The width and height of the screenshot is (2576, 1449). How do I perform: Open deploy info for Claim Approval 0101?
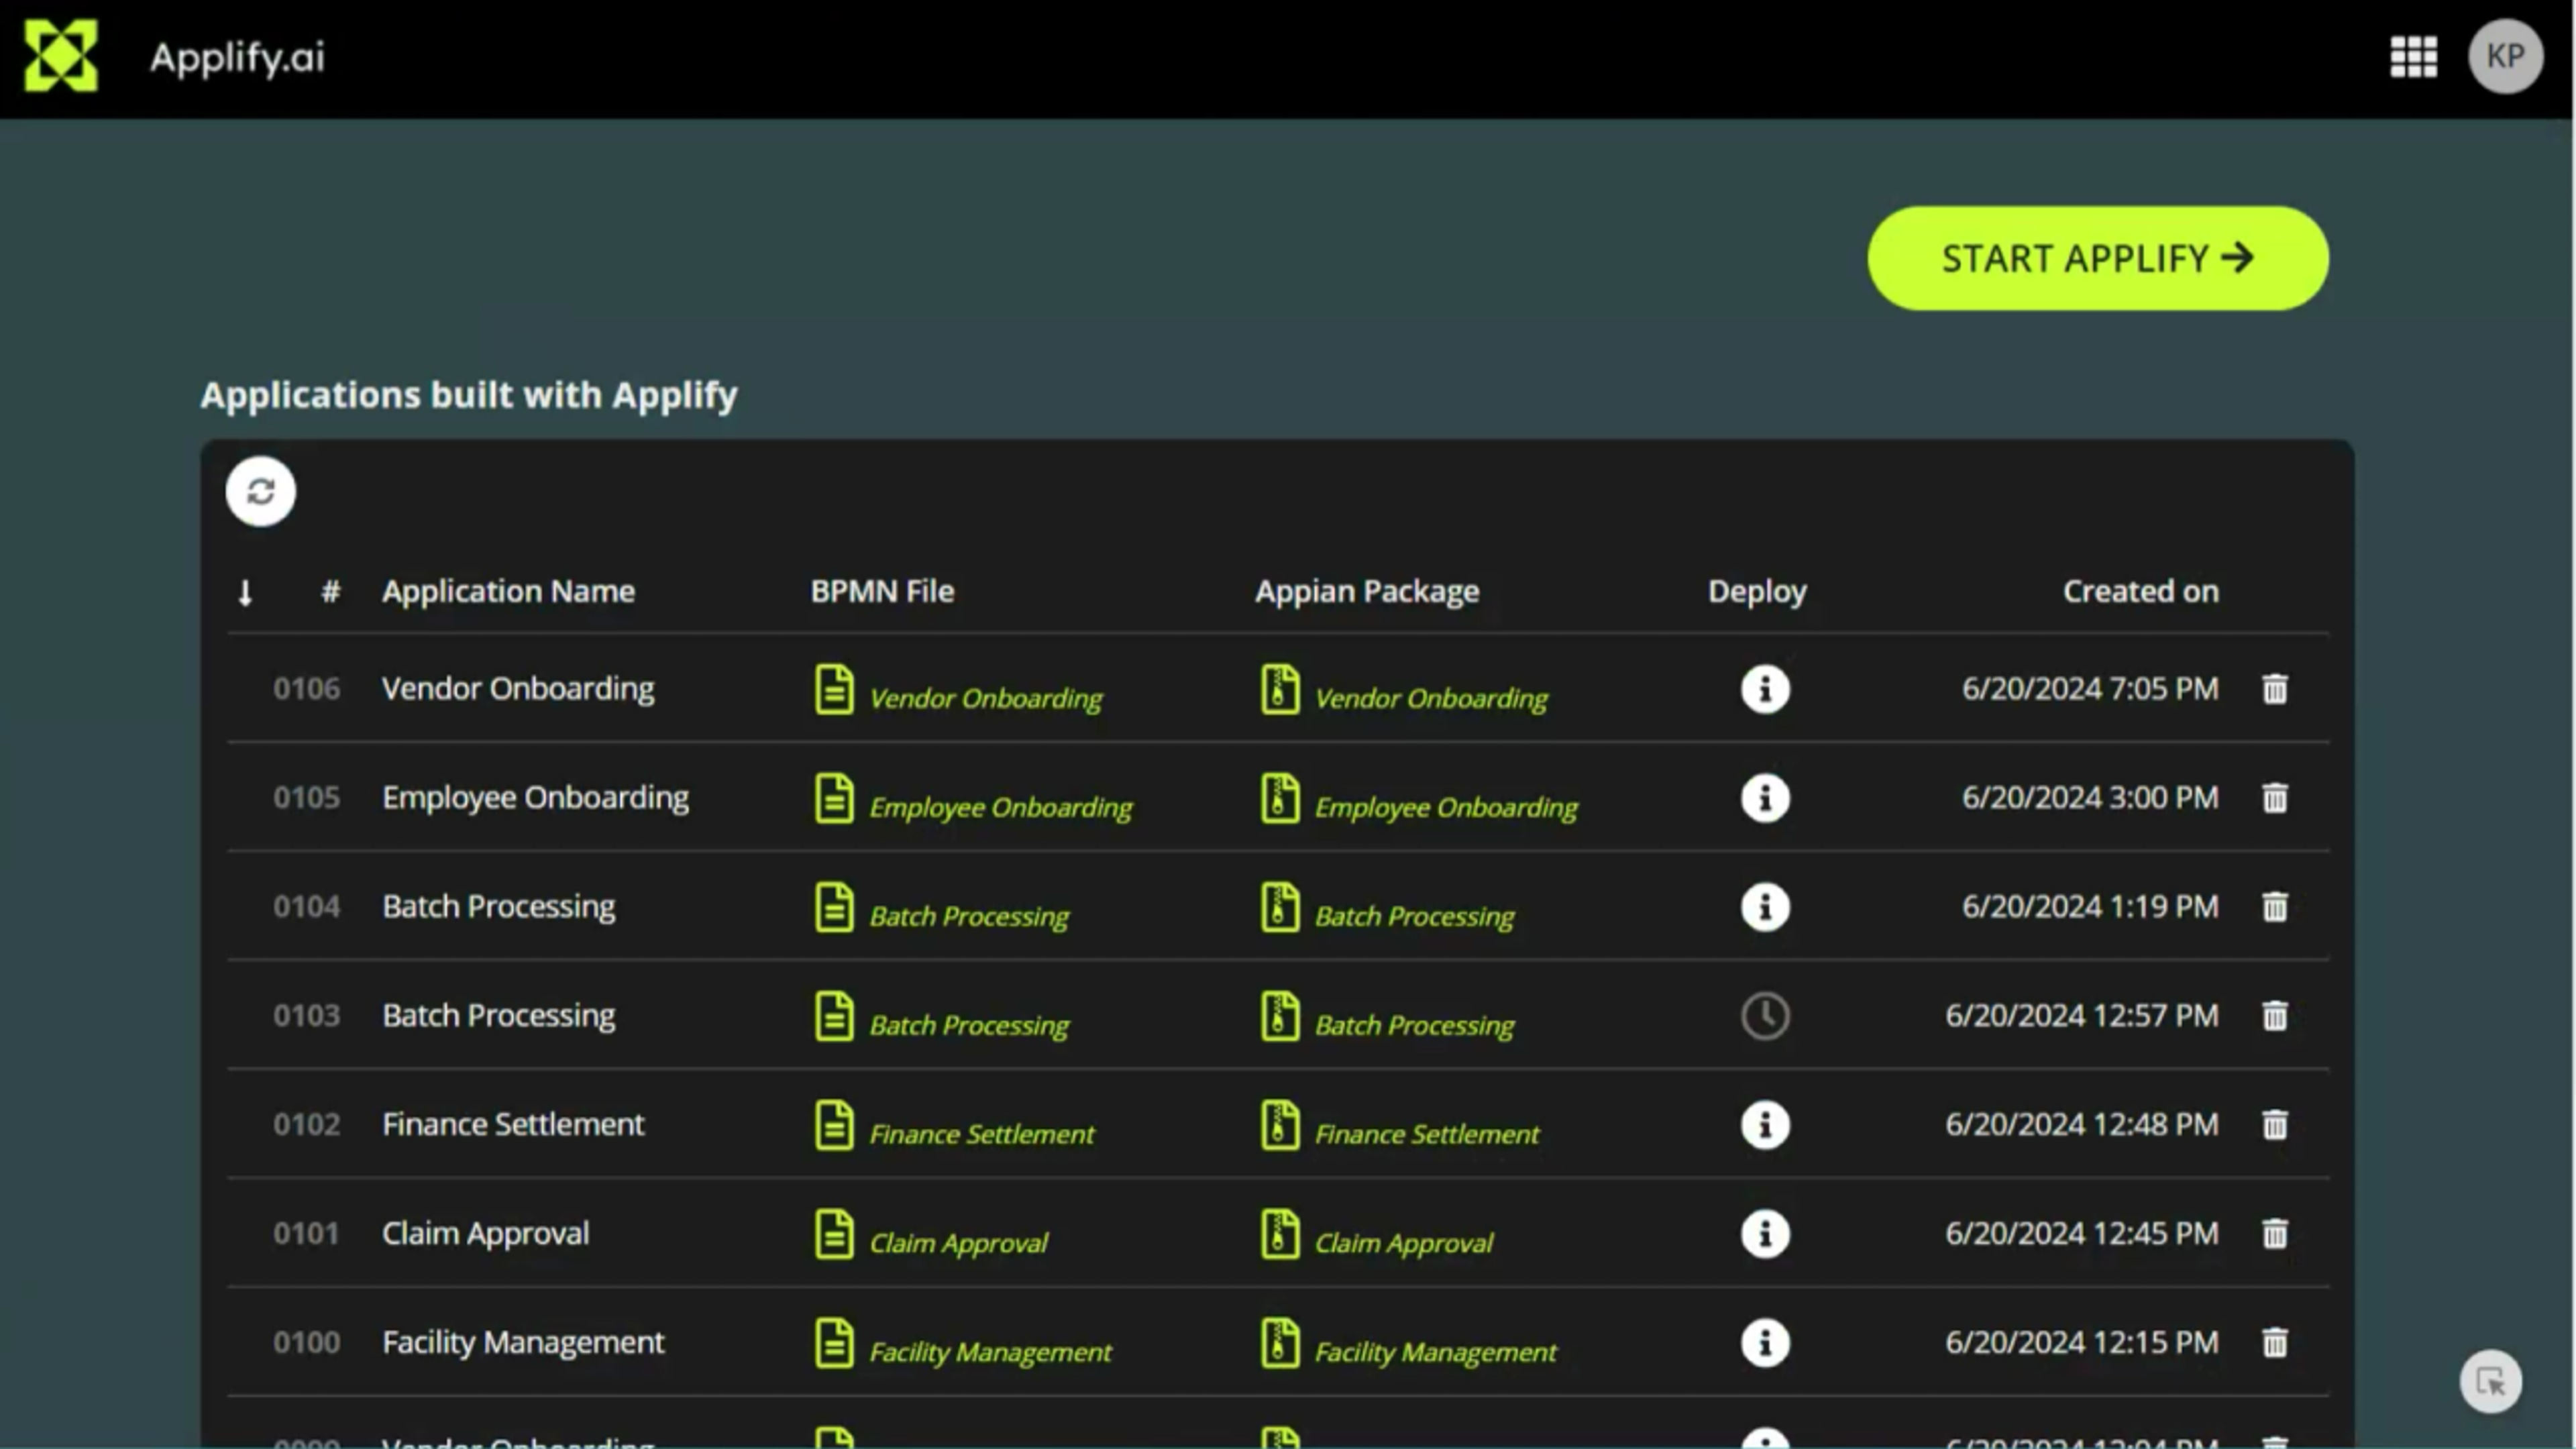tap(1765, 1234)
